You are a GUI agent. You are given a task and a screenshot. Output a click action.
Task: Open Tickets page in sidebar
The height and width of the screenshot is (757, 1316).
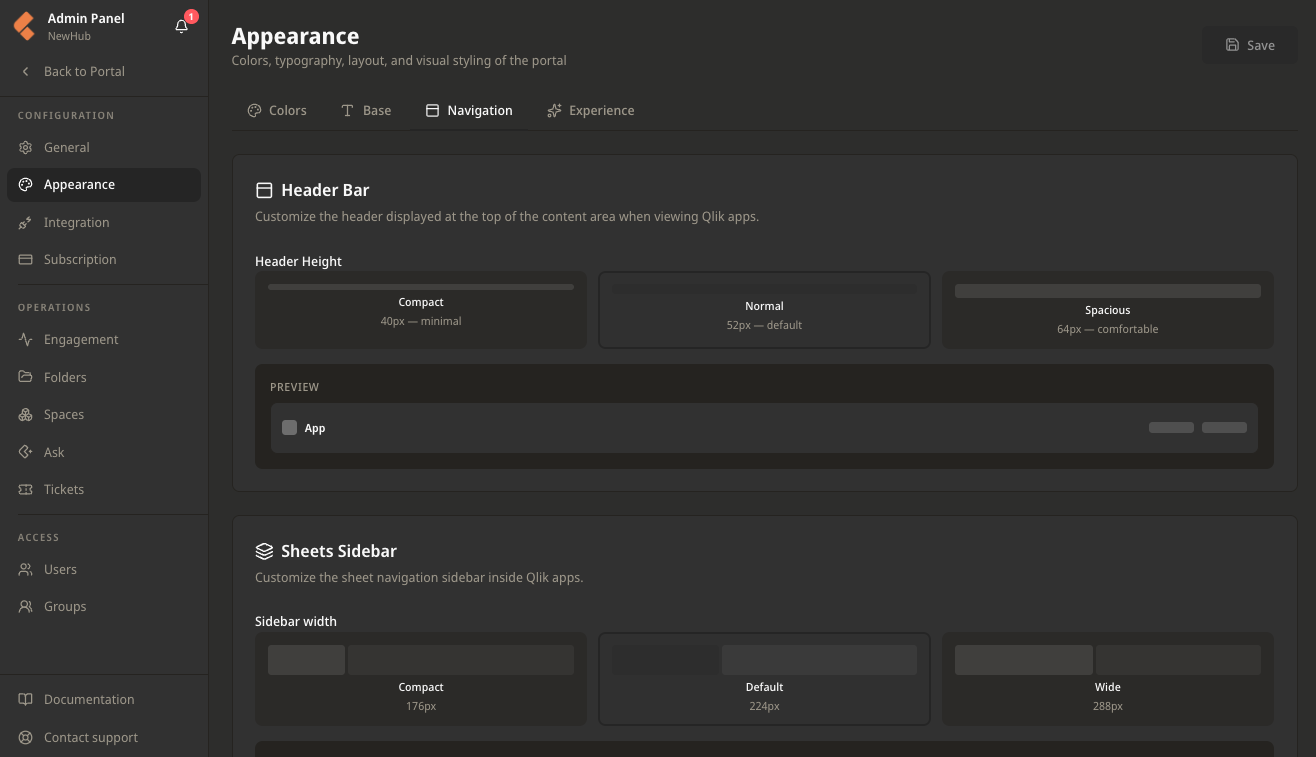[104, 490]
